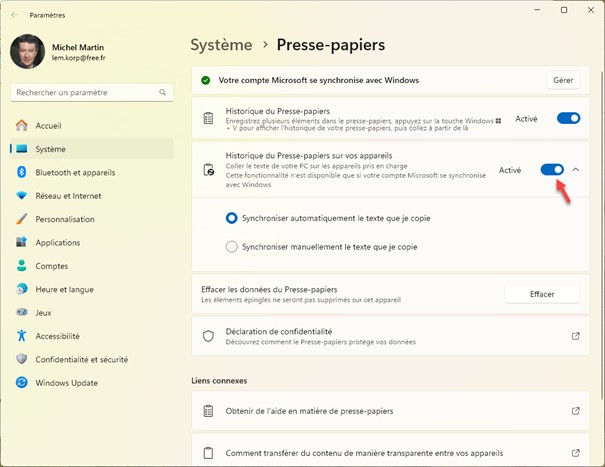Click the Rechercher un paramètre field

coord(85,92)
